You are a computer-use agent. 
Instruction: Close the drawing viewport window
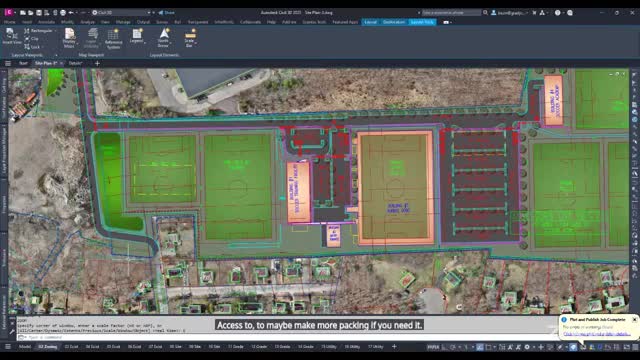click(624, 74)
